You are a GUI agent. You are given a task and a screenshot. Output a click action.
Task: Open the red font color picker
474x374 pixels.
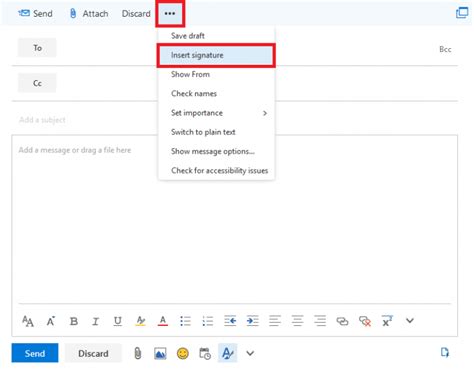click(x=163, y=321)
